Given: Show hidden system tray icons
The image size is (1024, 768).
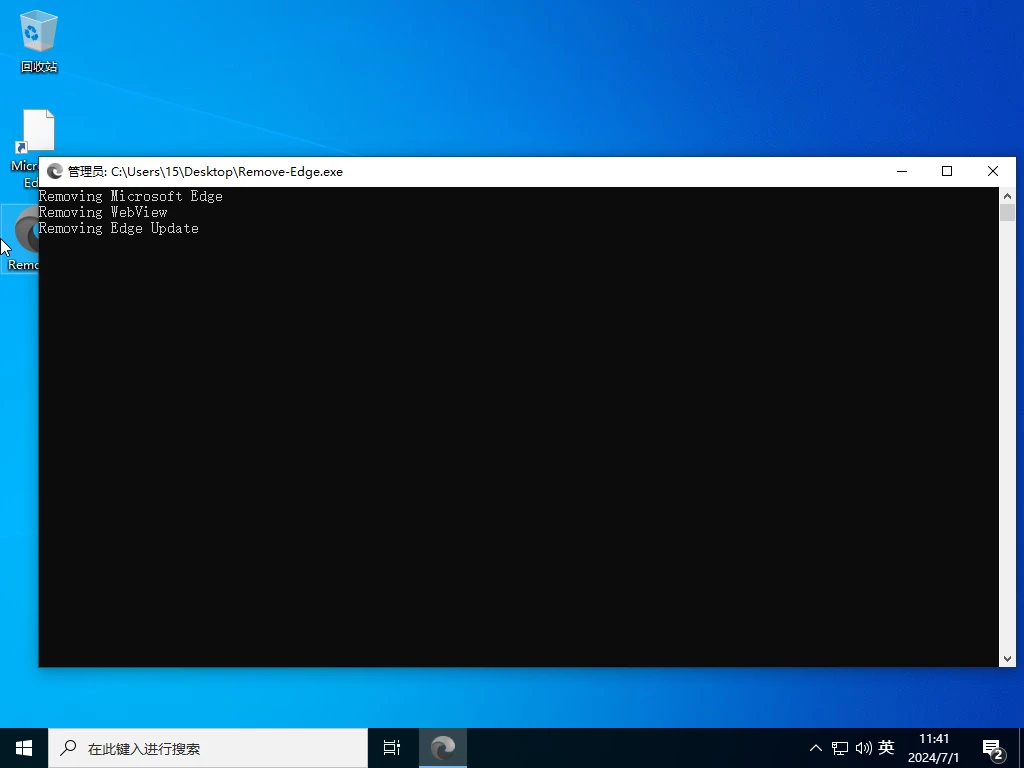Looking at the screenshot, I should 816,748.
